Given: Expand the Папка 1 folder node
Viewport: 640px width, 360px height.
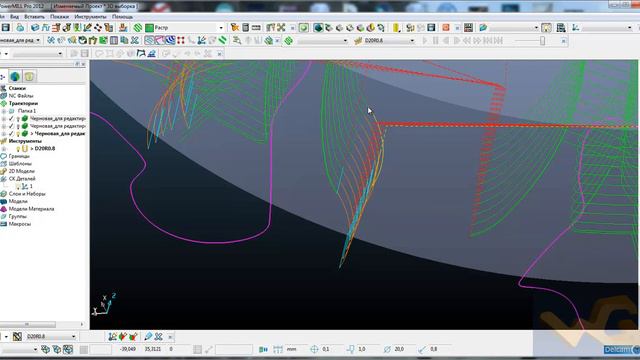Looking at the screenshot, I should 4,111.
